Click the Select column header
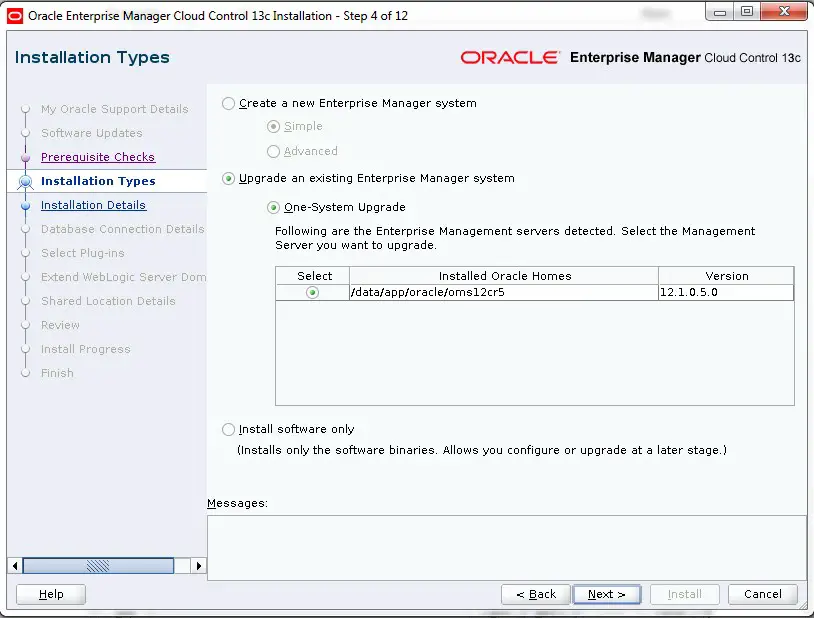Viewport: 814px width, 618px height. [313, 276]
